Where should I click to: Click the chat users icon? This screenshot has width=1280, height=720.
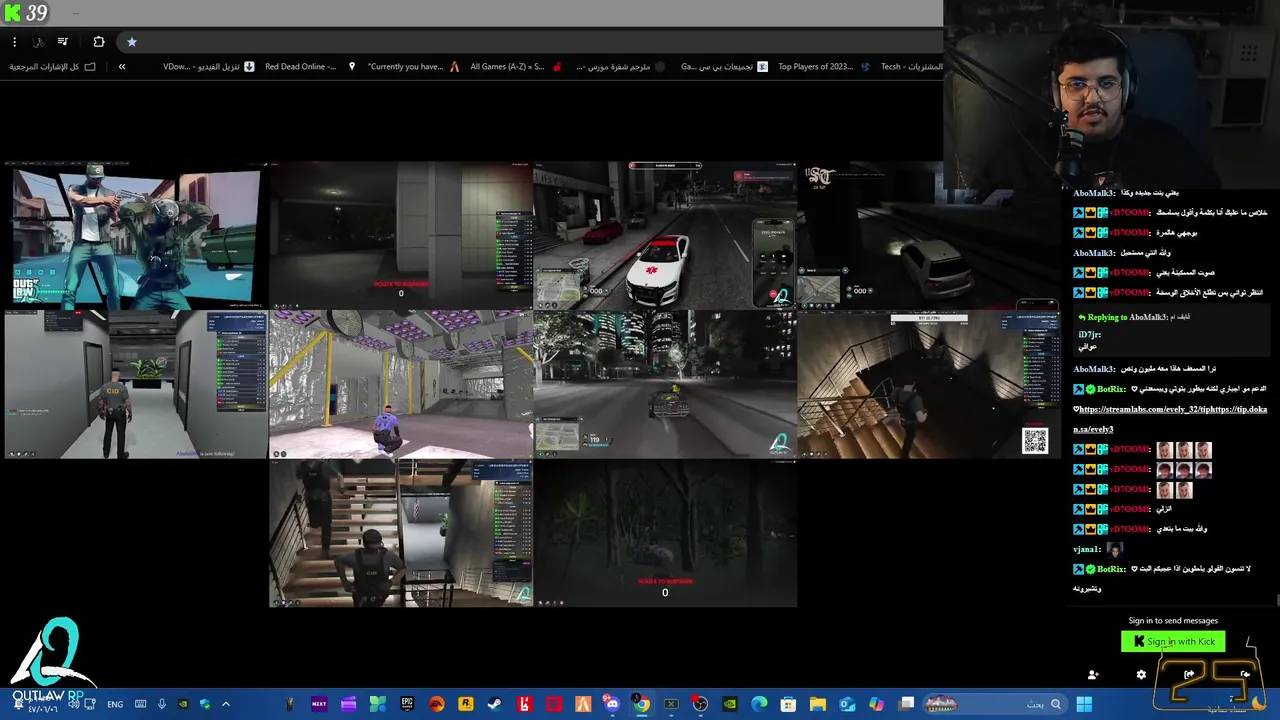tap(1093, 675)
